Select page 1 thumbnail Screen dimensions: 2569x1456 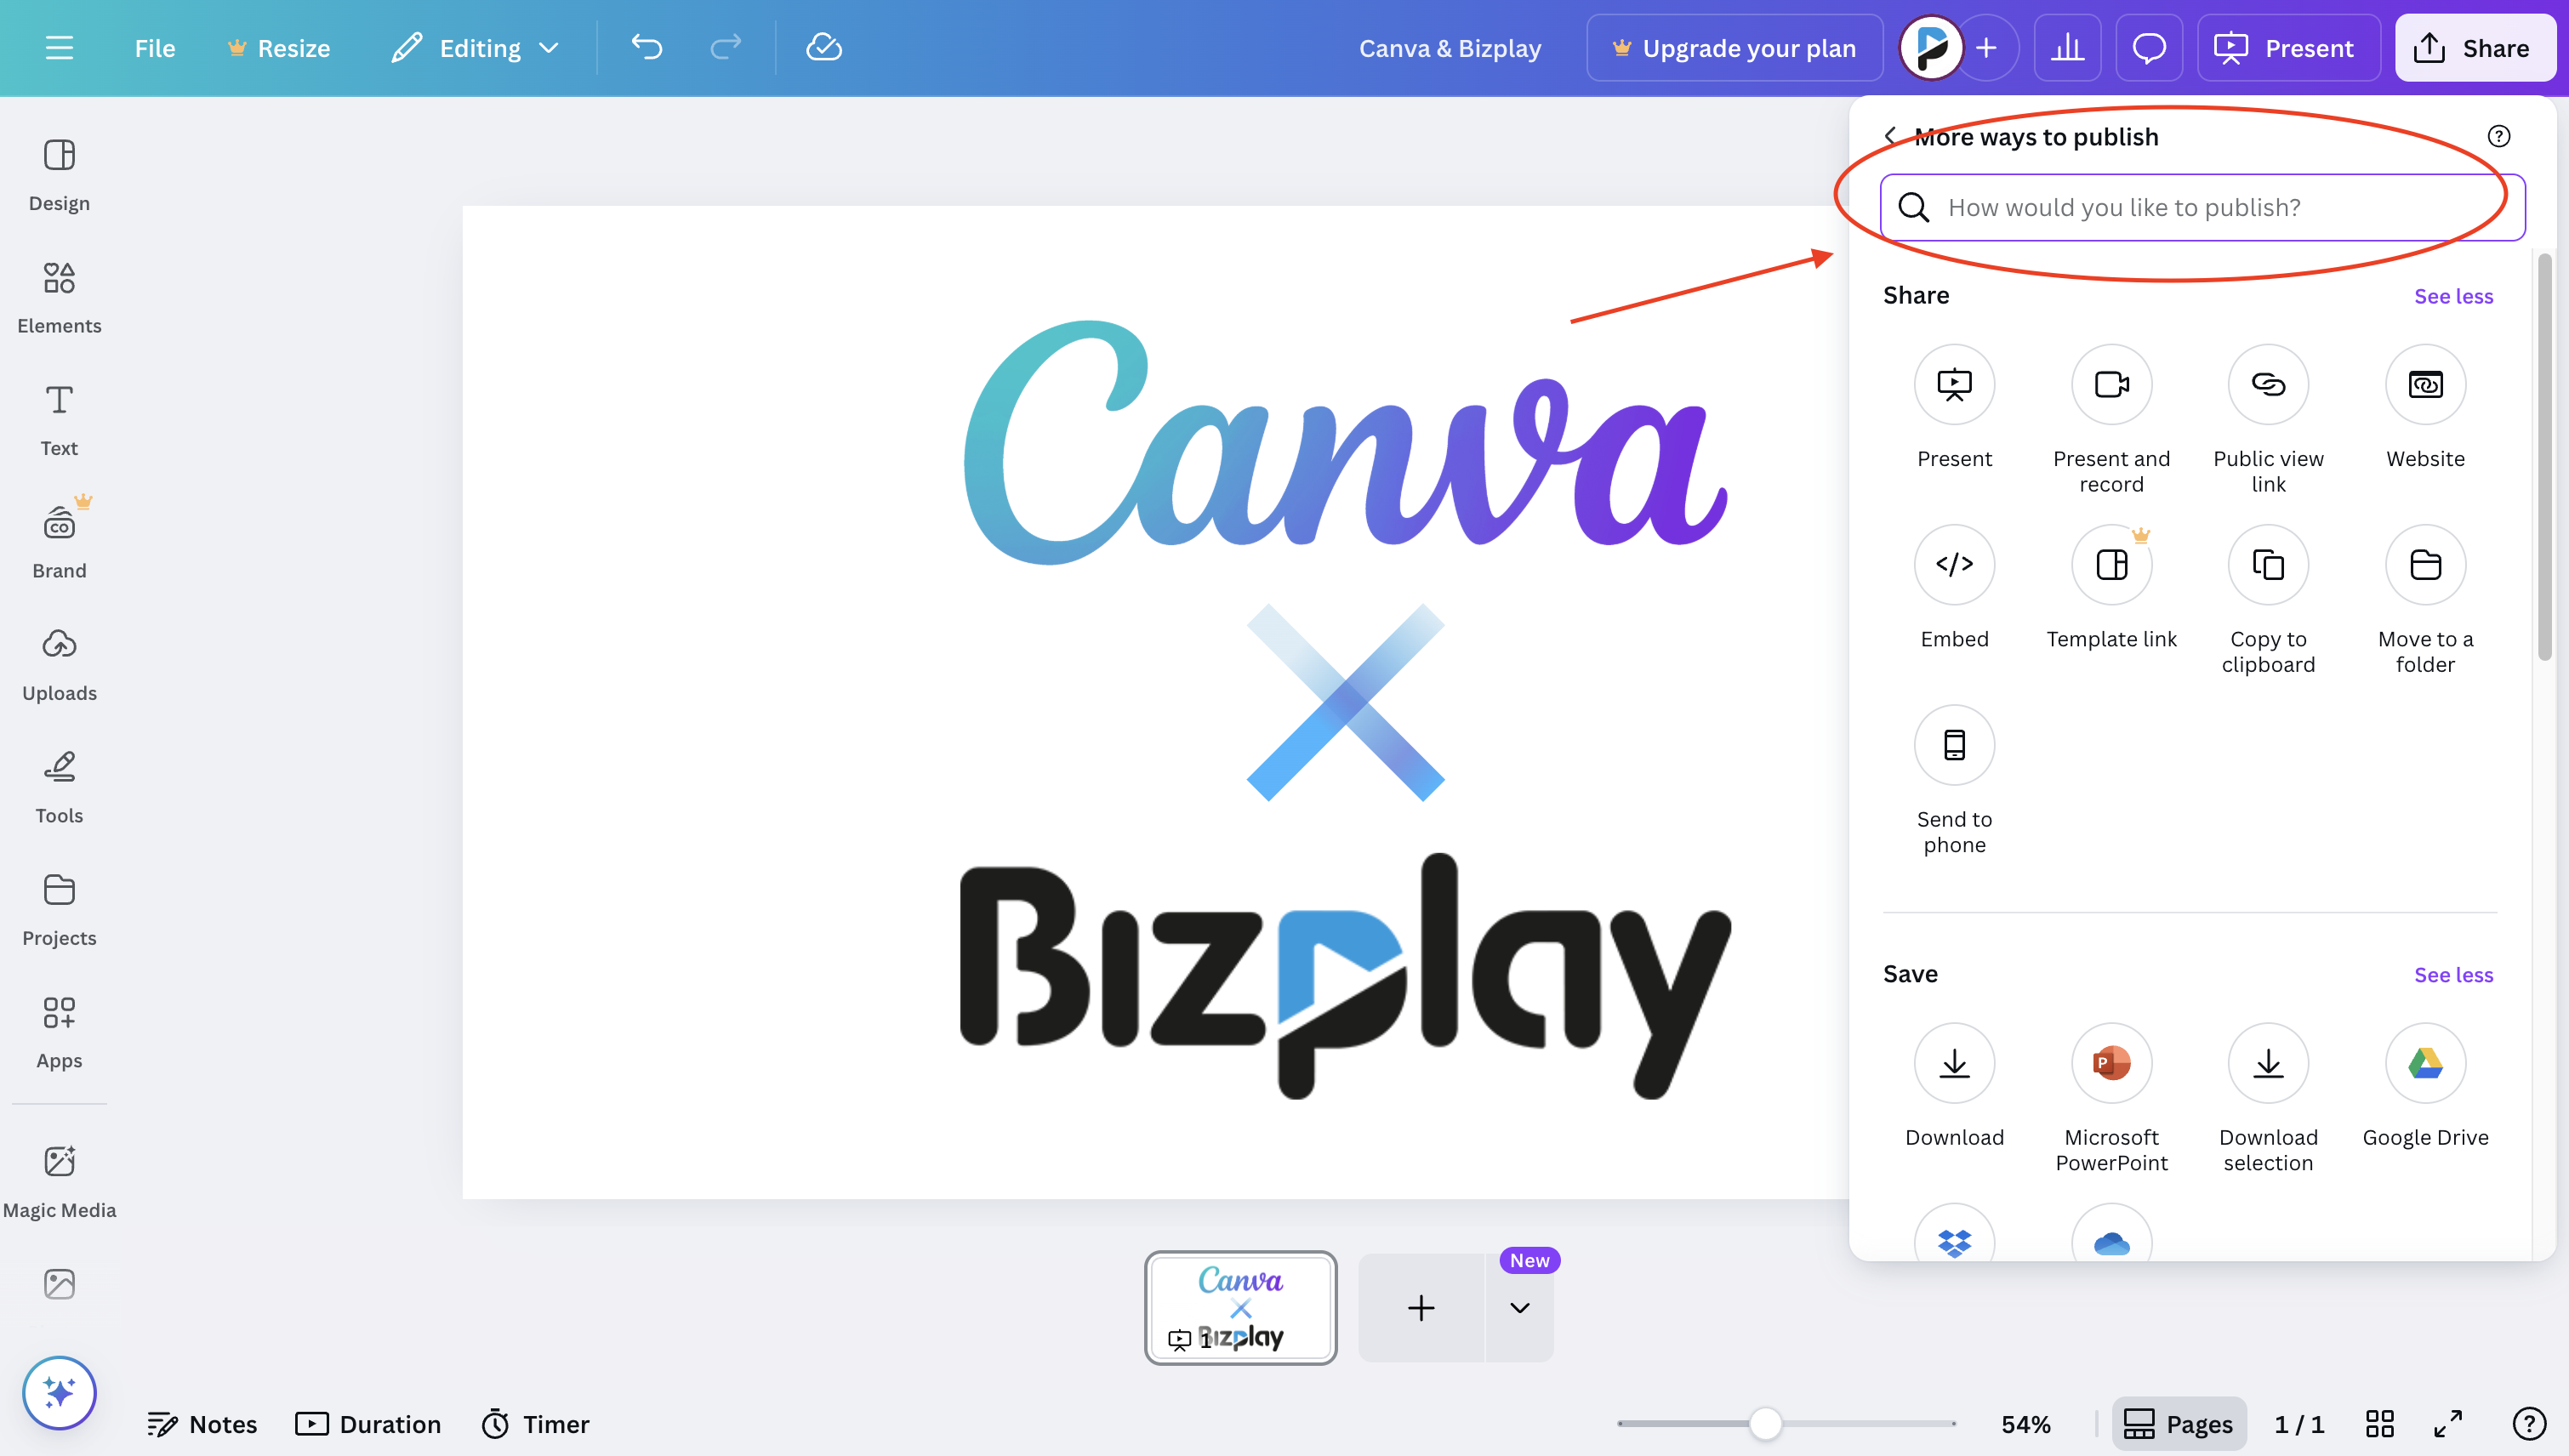click(x=1240, y=1307)
